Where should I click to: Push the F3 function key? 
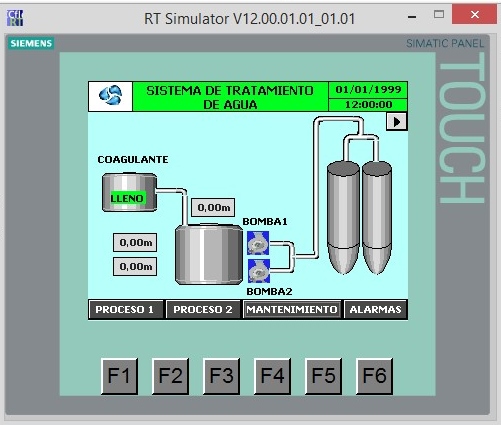221,376
